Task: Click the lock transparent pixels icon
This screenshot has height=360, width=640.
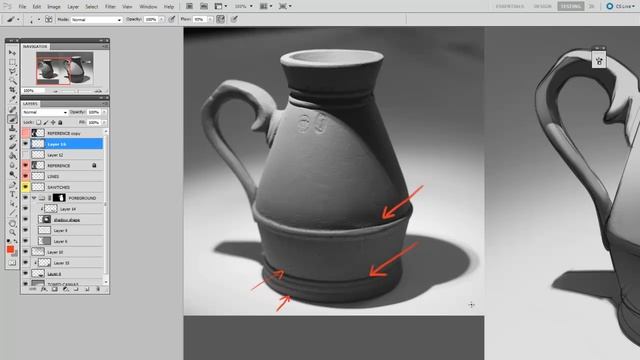Action: (38, 122)
